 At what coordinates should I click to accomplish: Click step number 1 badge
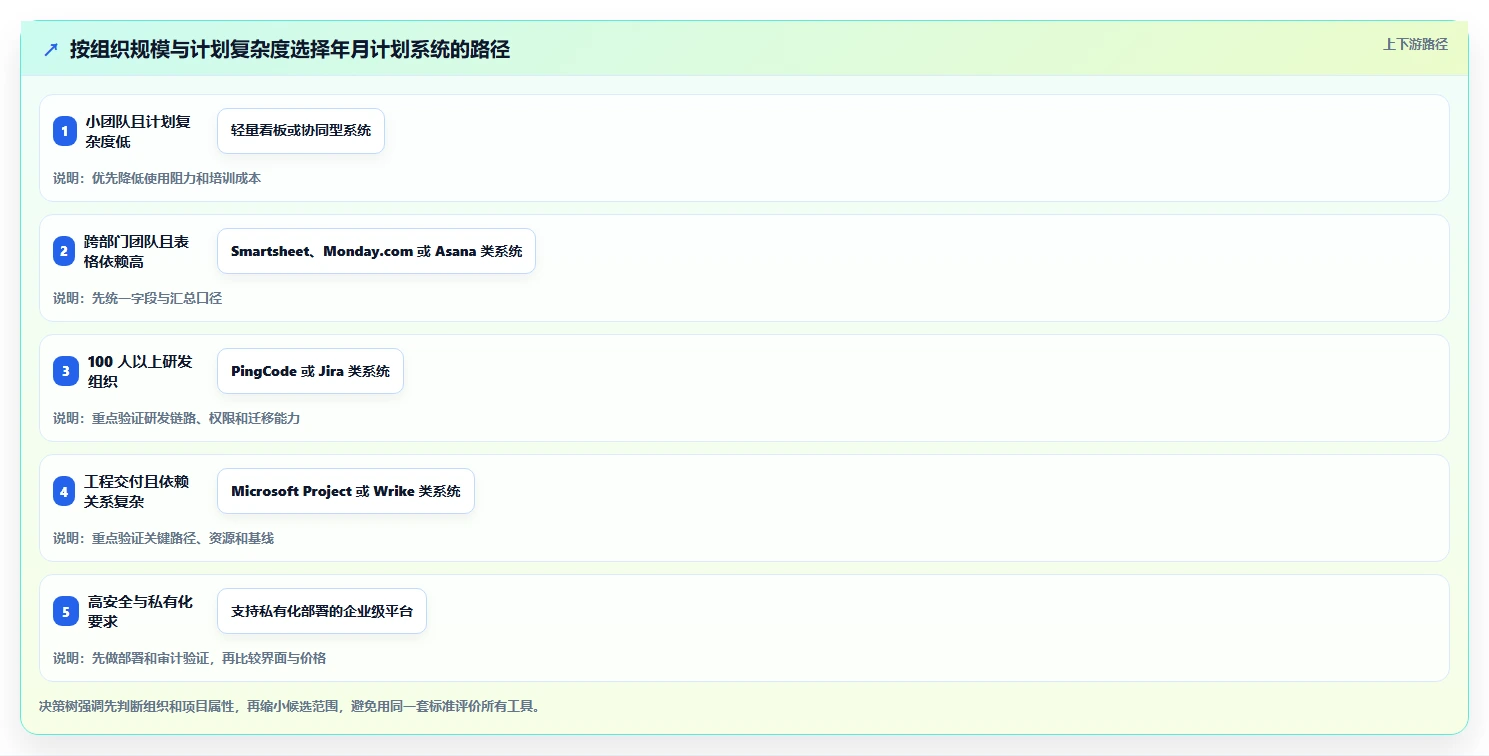pyautogui.click(x=65, y=131)
